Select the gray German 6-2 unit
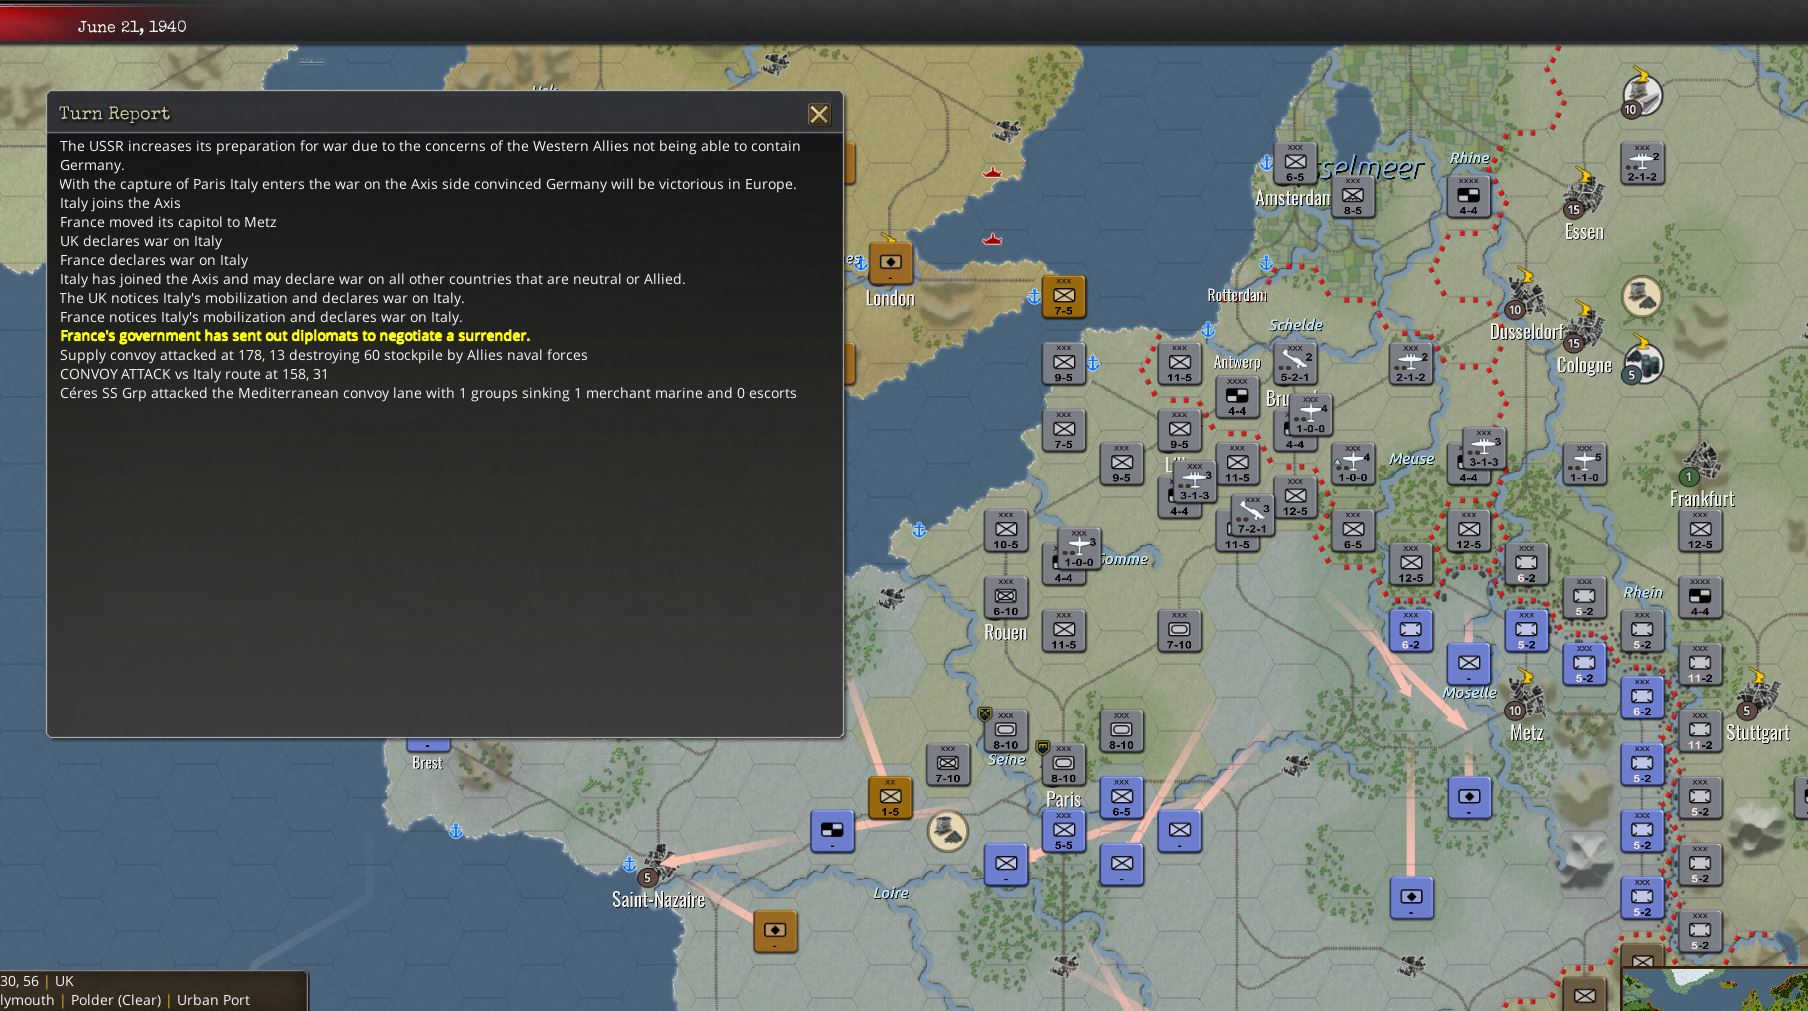 [1527, 564]
